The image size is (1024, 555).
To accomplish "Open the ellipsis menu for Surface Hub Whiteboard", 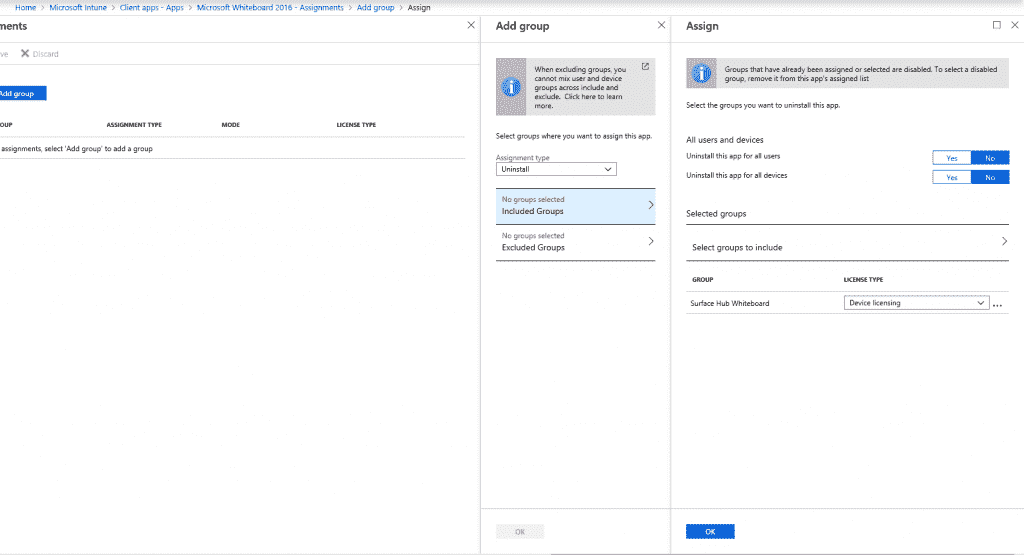I will [x=997, y=304].
